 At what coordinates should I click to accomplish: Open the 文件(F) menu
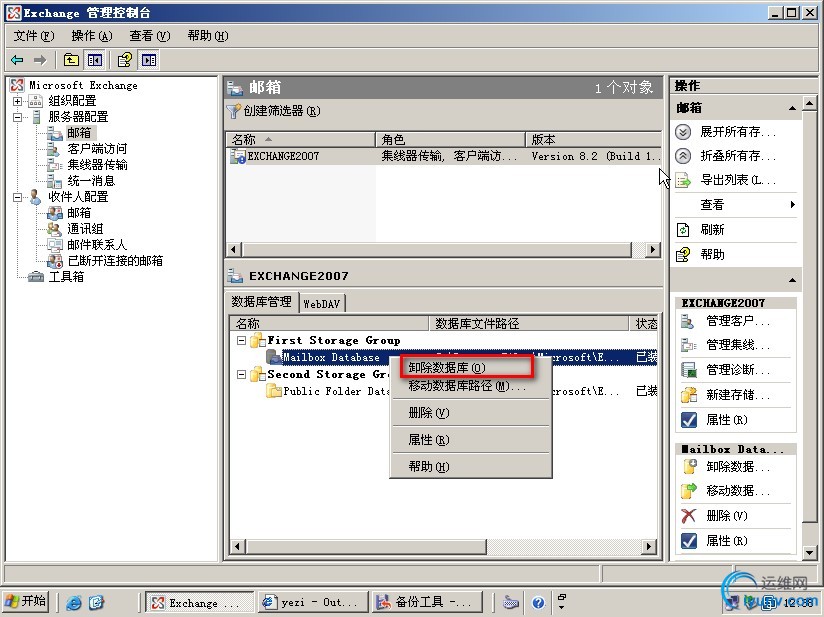tap(34, 36)
